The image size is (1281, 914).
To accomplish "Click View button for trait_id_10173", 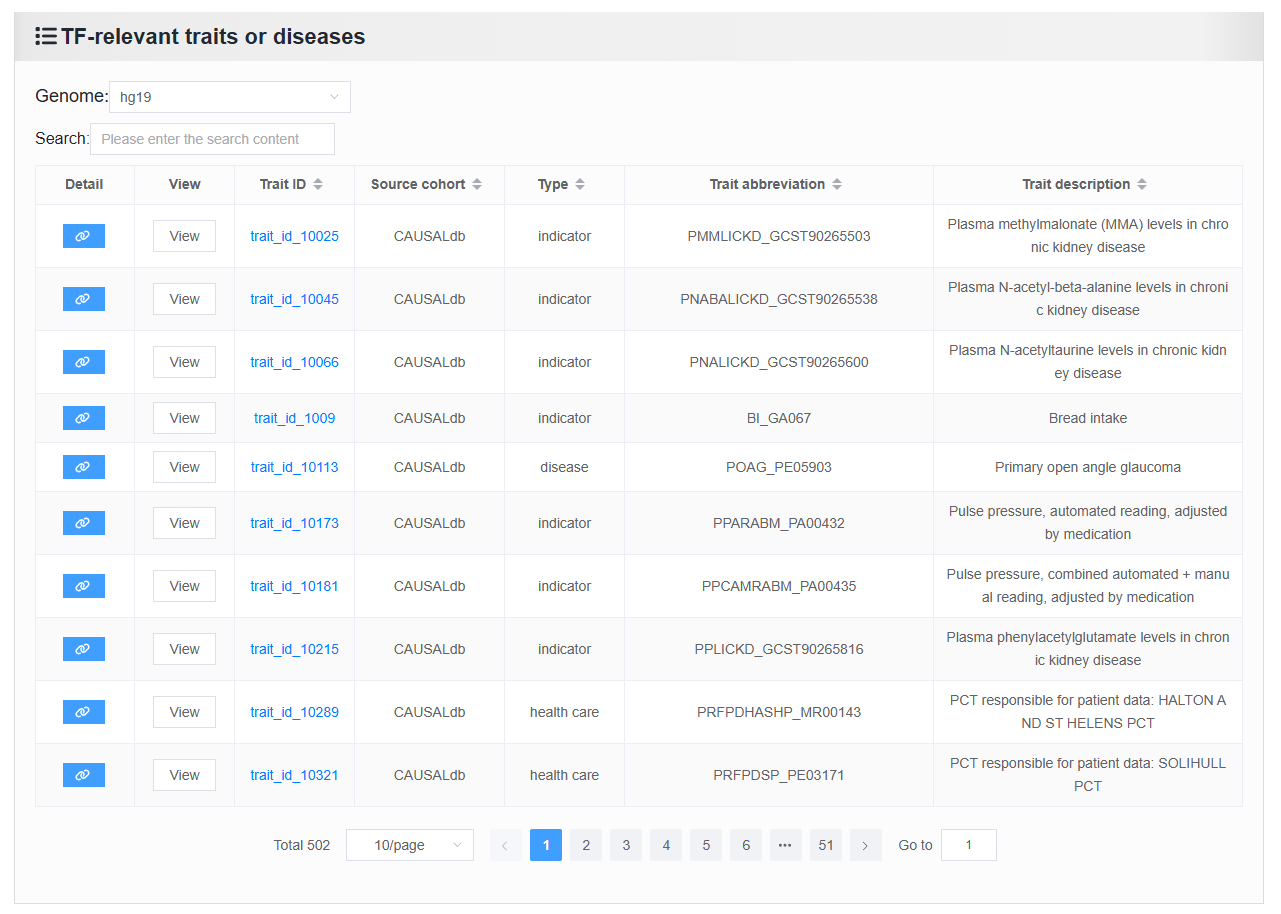I will pyautogui.click(x=184, y=523).
